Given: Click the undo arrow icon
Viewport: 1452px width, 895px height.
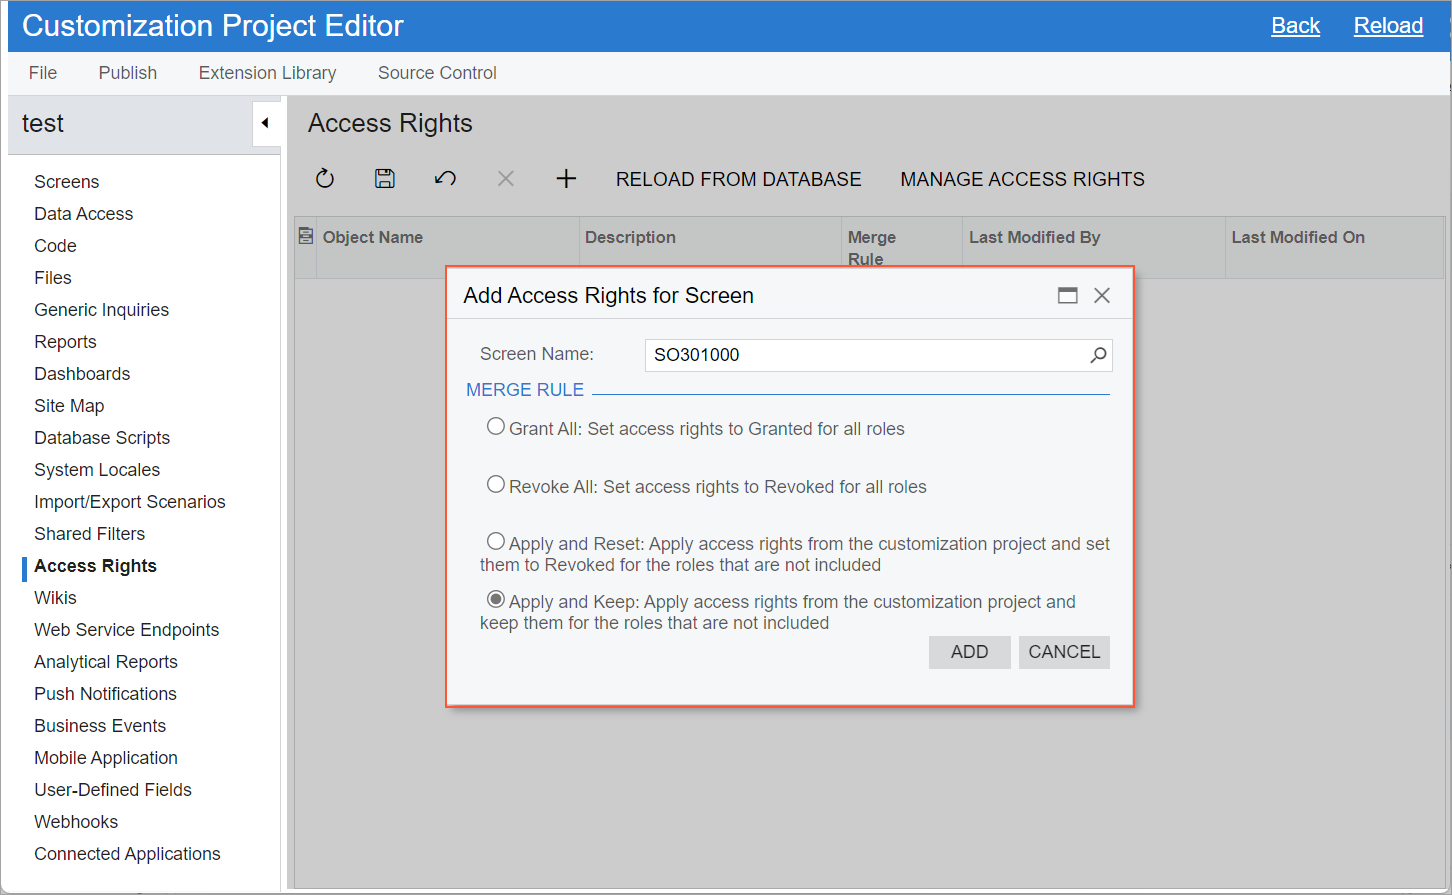Looking at the screenshot, I should (x=445, y=179).
